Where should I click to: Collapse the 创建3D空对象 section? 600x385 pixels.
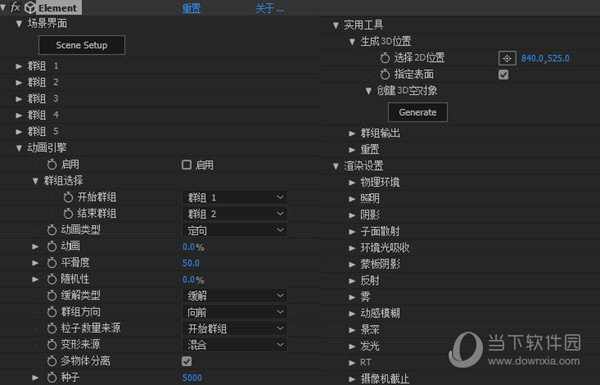point(368,91)
